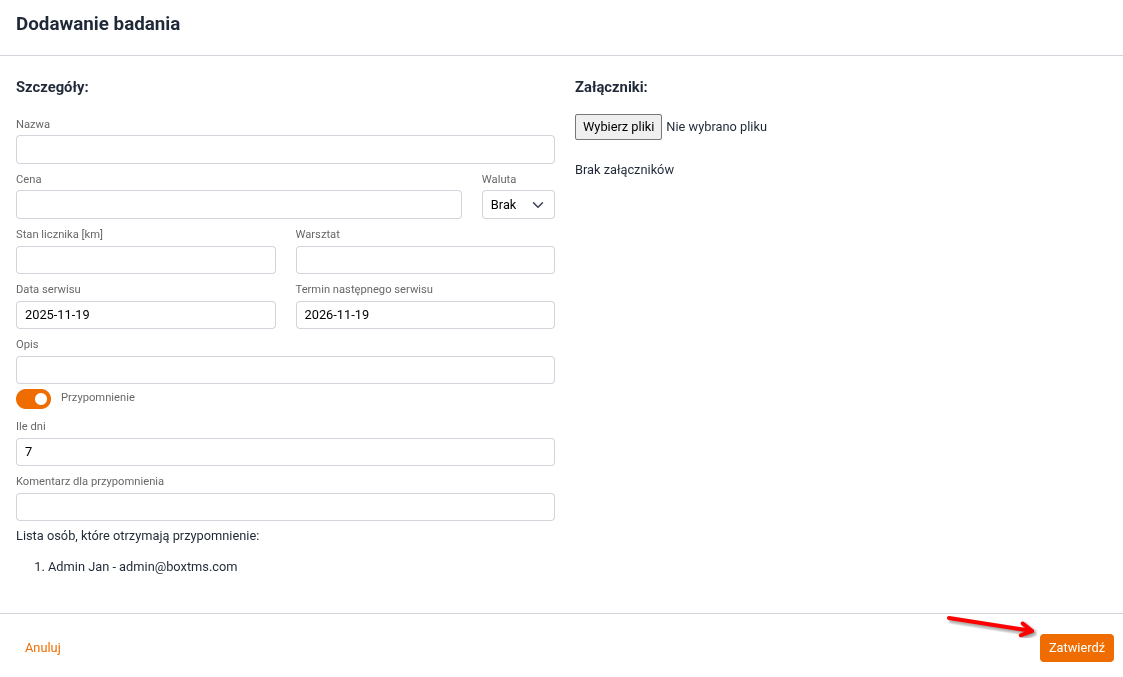Focus the Nazwa input field
1123x677 pixels.
[x=285, y=150]
